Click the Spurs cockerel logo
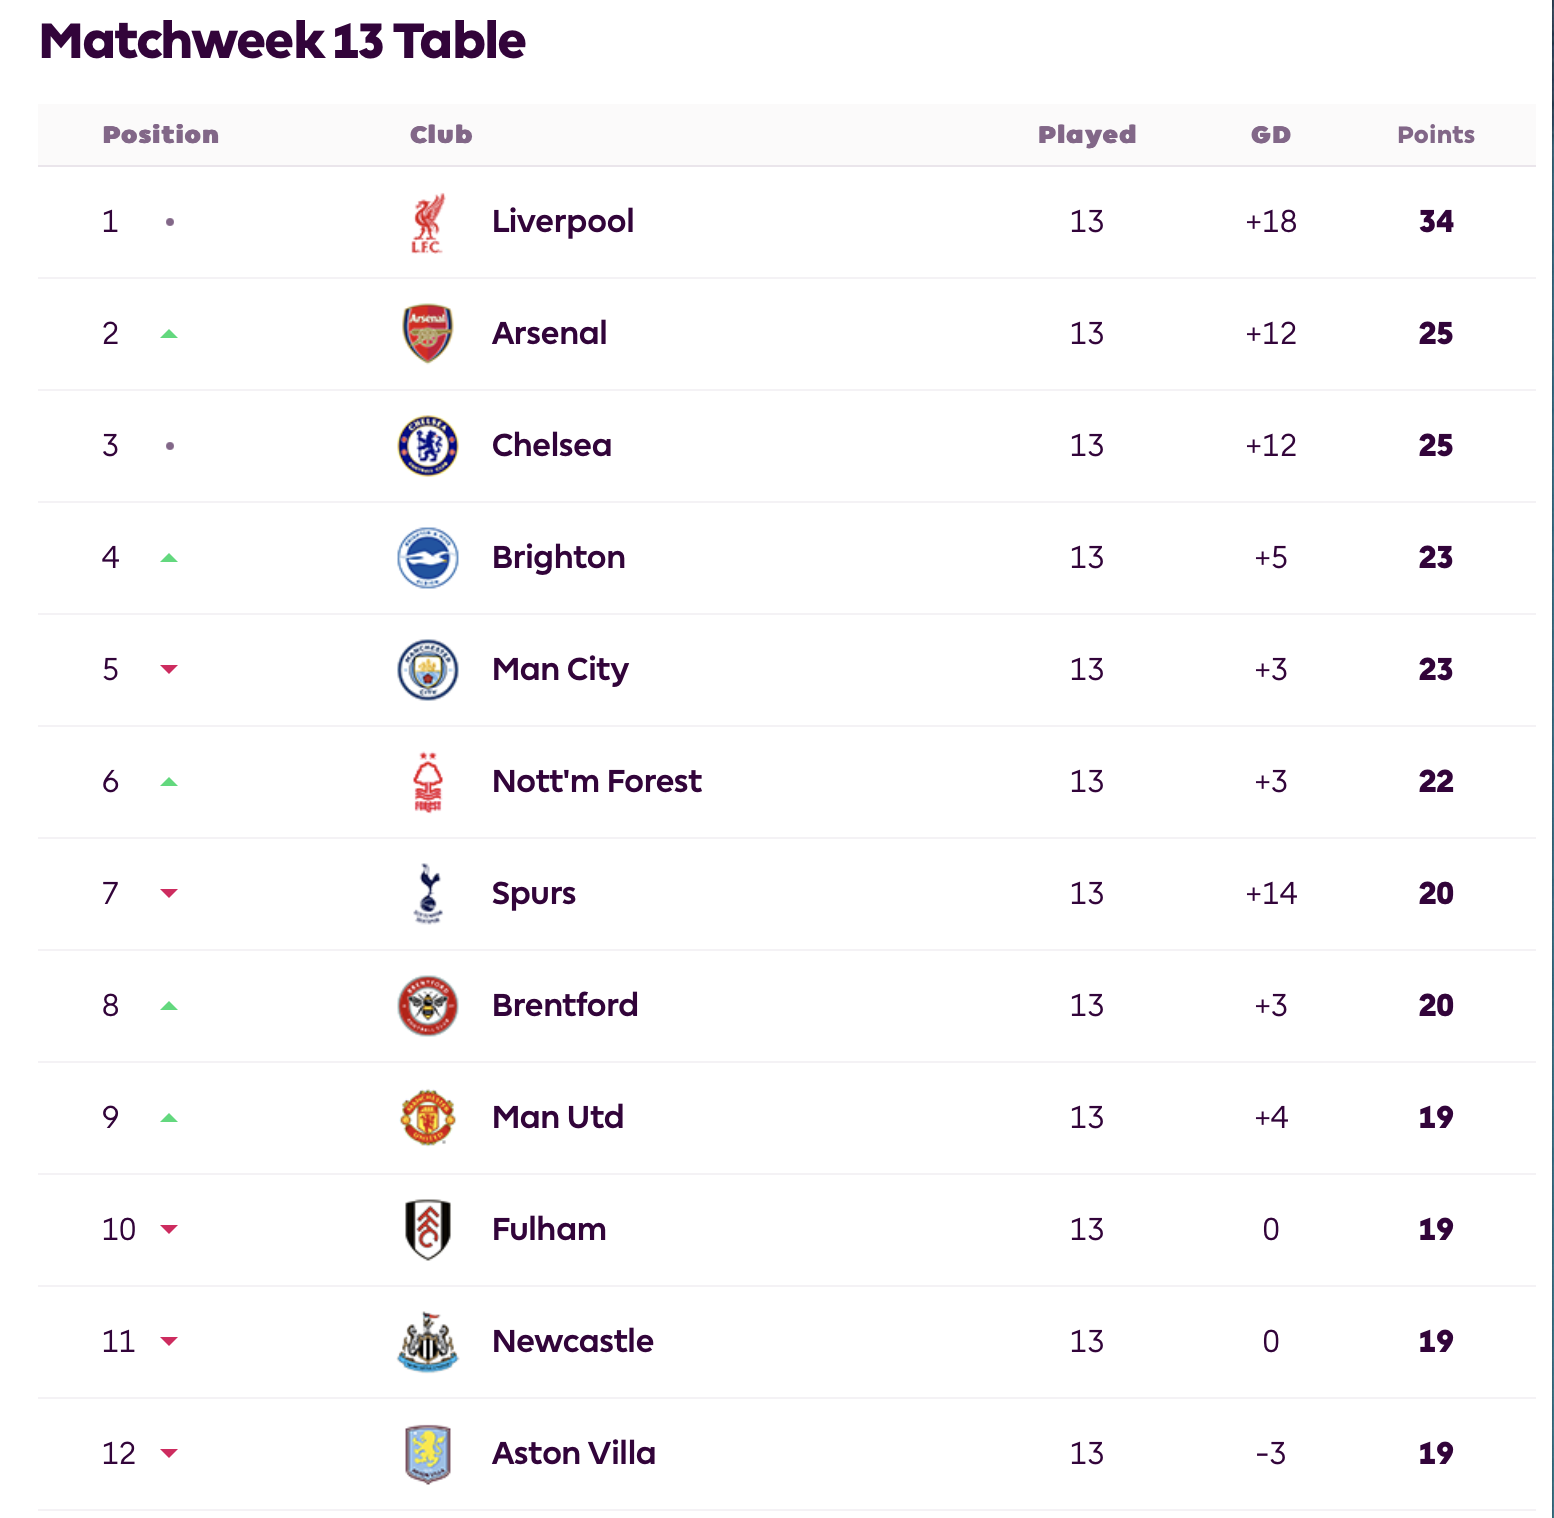Screen dimensions: 1554x1518 [428, 894]
